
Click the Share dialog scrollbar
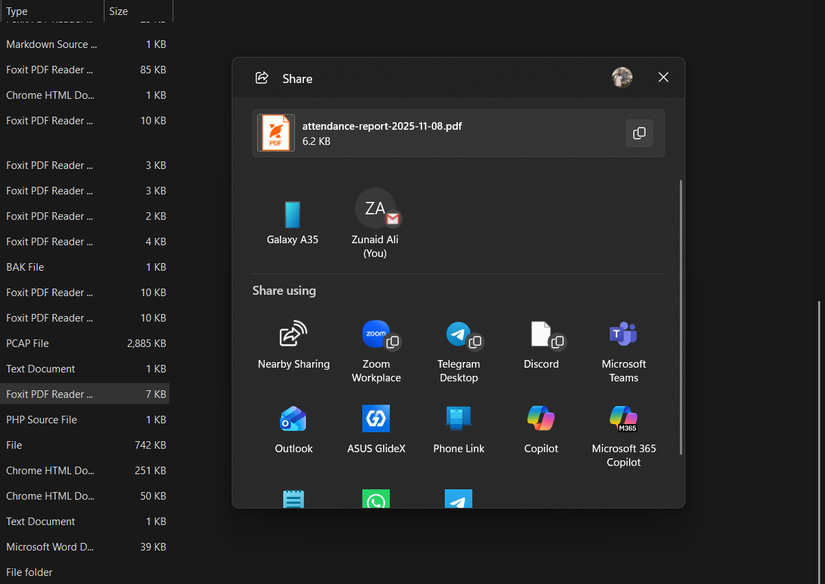tap(681, 317)
